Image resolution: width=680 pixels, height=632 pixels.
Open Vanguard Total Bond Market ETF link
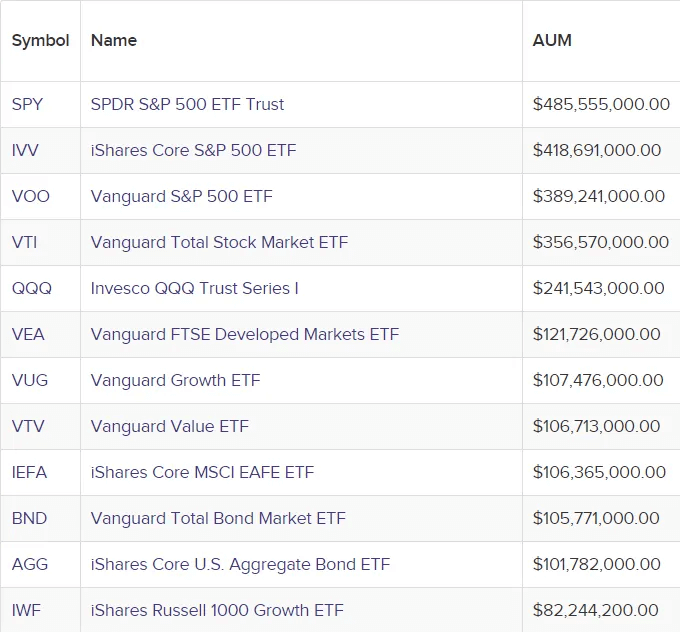[218, 518]
